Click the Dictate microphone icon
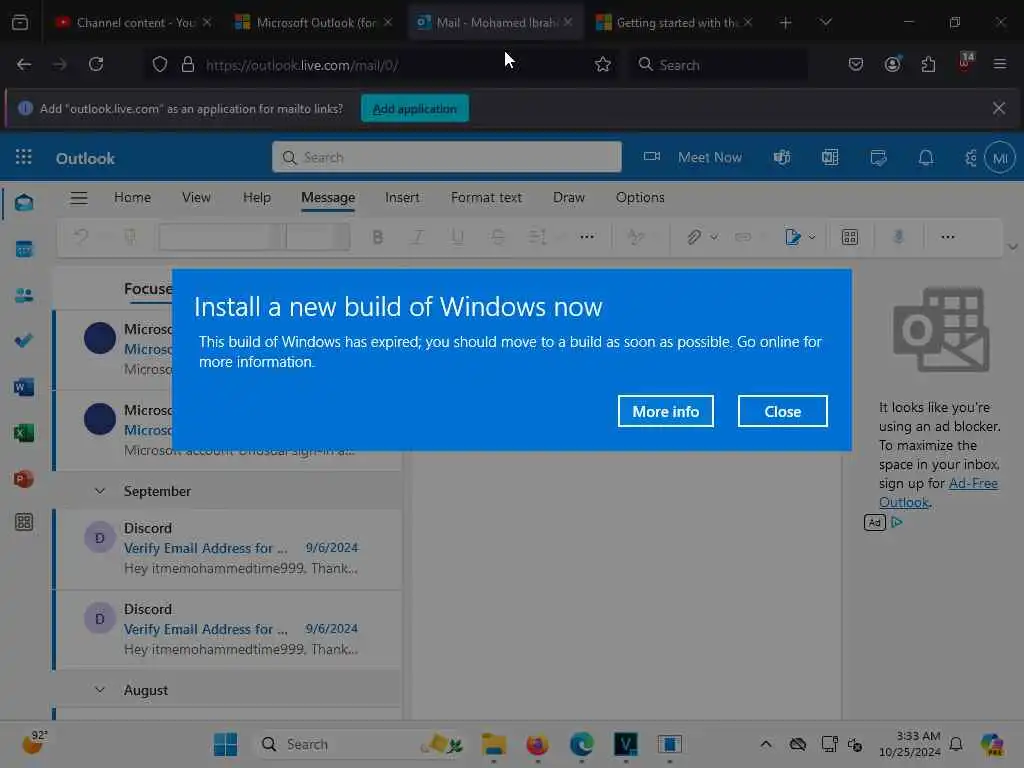This screenshot has width=1024, height=768. coord(899,237)
